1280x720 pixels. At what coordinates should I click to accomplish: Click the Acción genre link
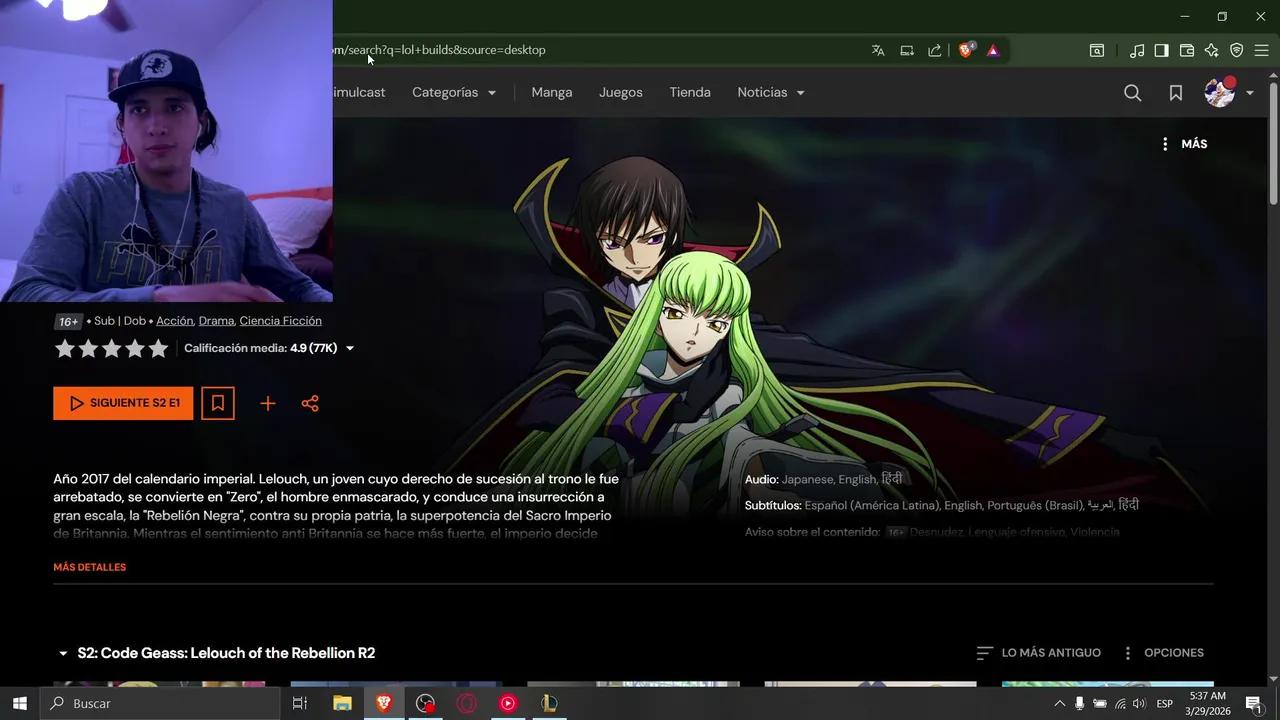coord(175,321)
